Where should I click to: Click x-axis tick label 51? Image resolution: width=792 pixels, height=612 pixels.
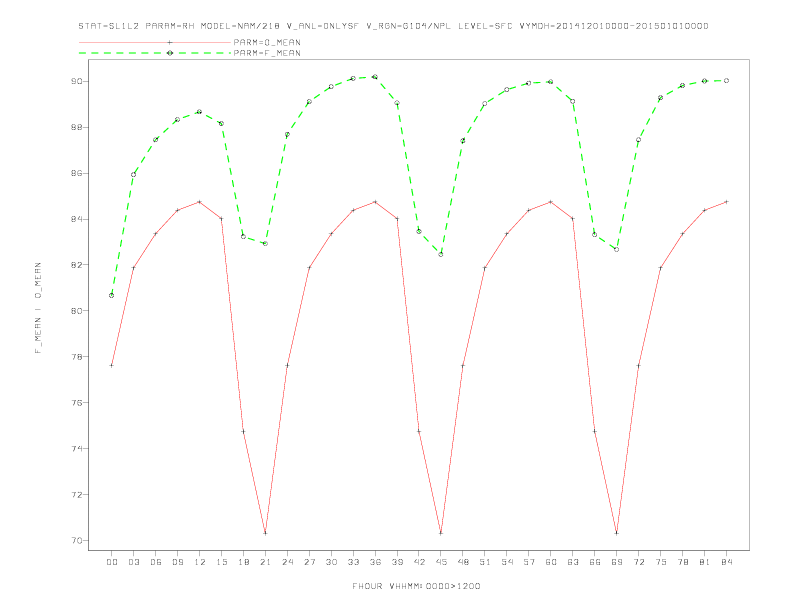485,562
